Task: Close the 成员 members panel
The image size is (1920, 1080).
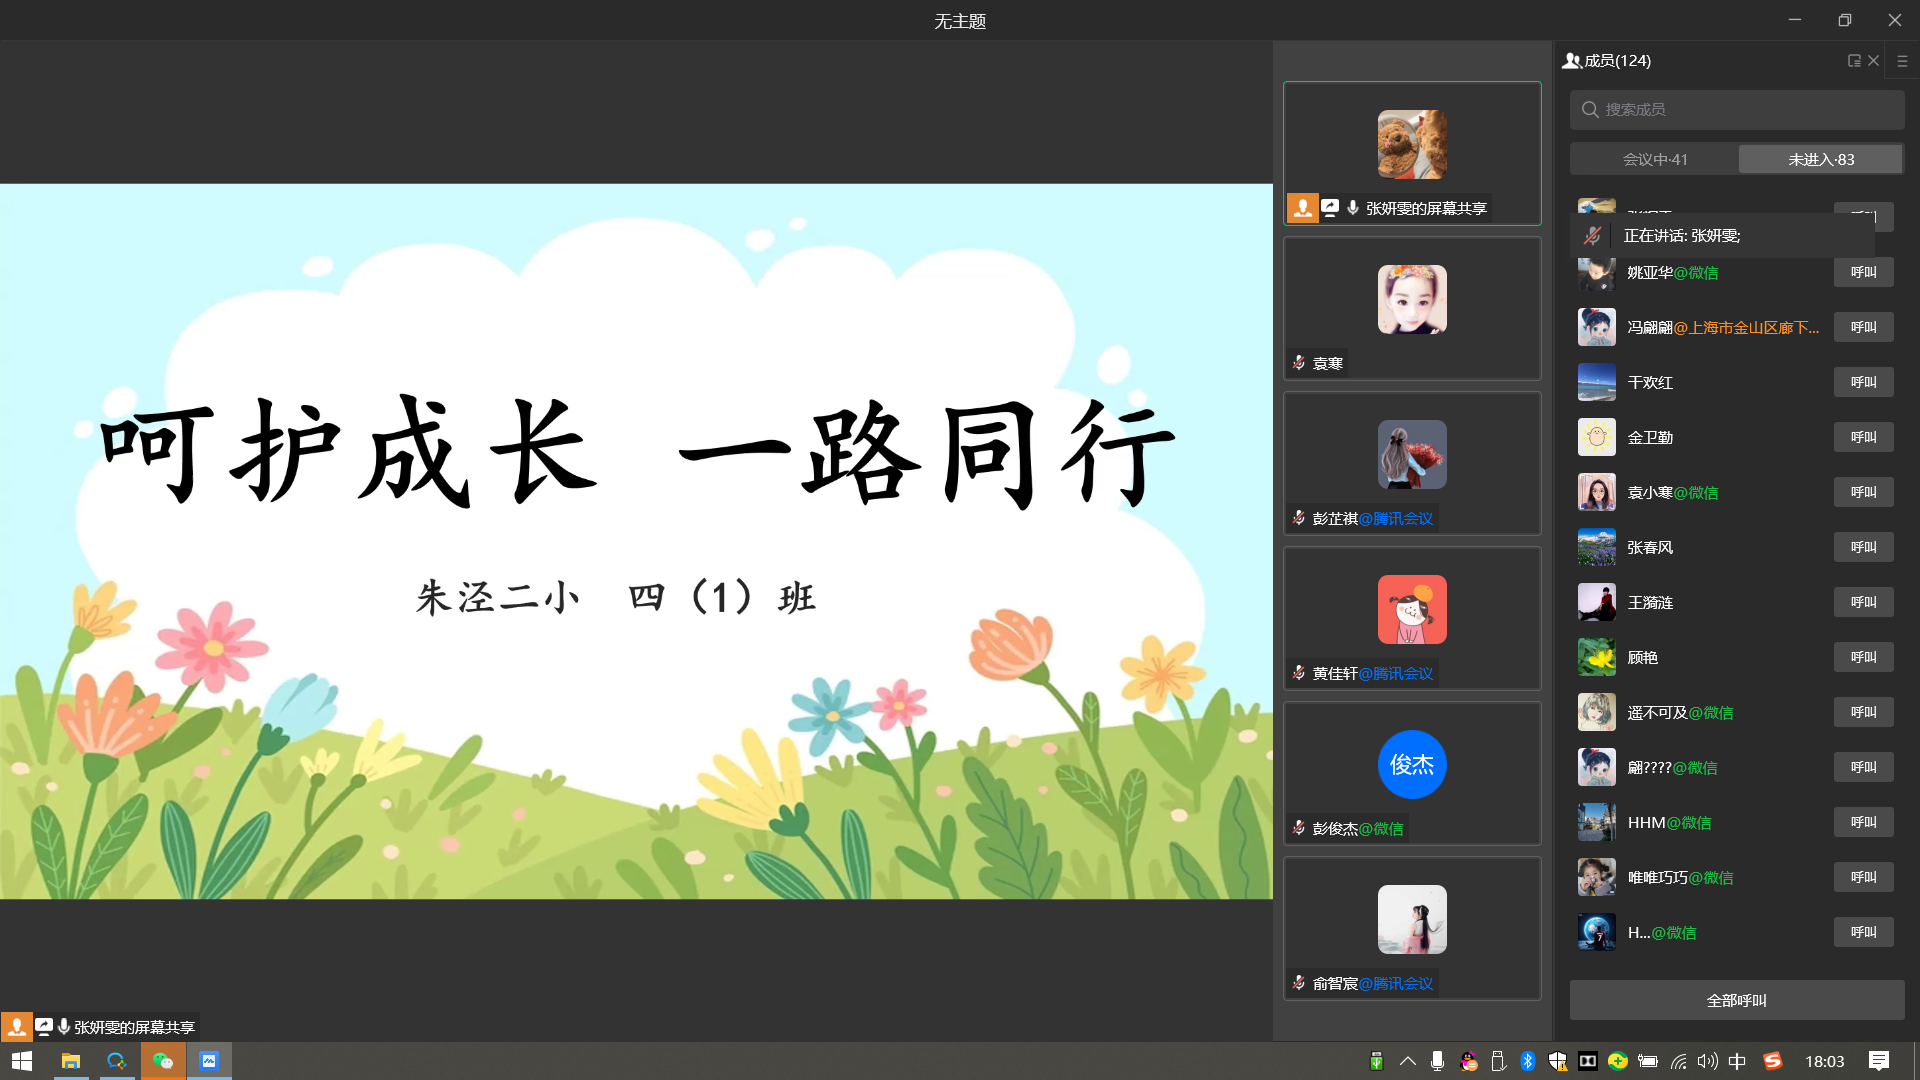Action: click(x=1874, y=61)
